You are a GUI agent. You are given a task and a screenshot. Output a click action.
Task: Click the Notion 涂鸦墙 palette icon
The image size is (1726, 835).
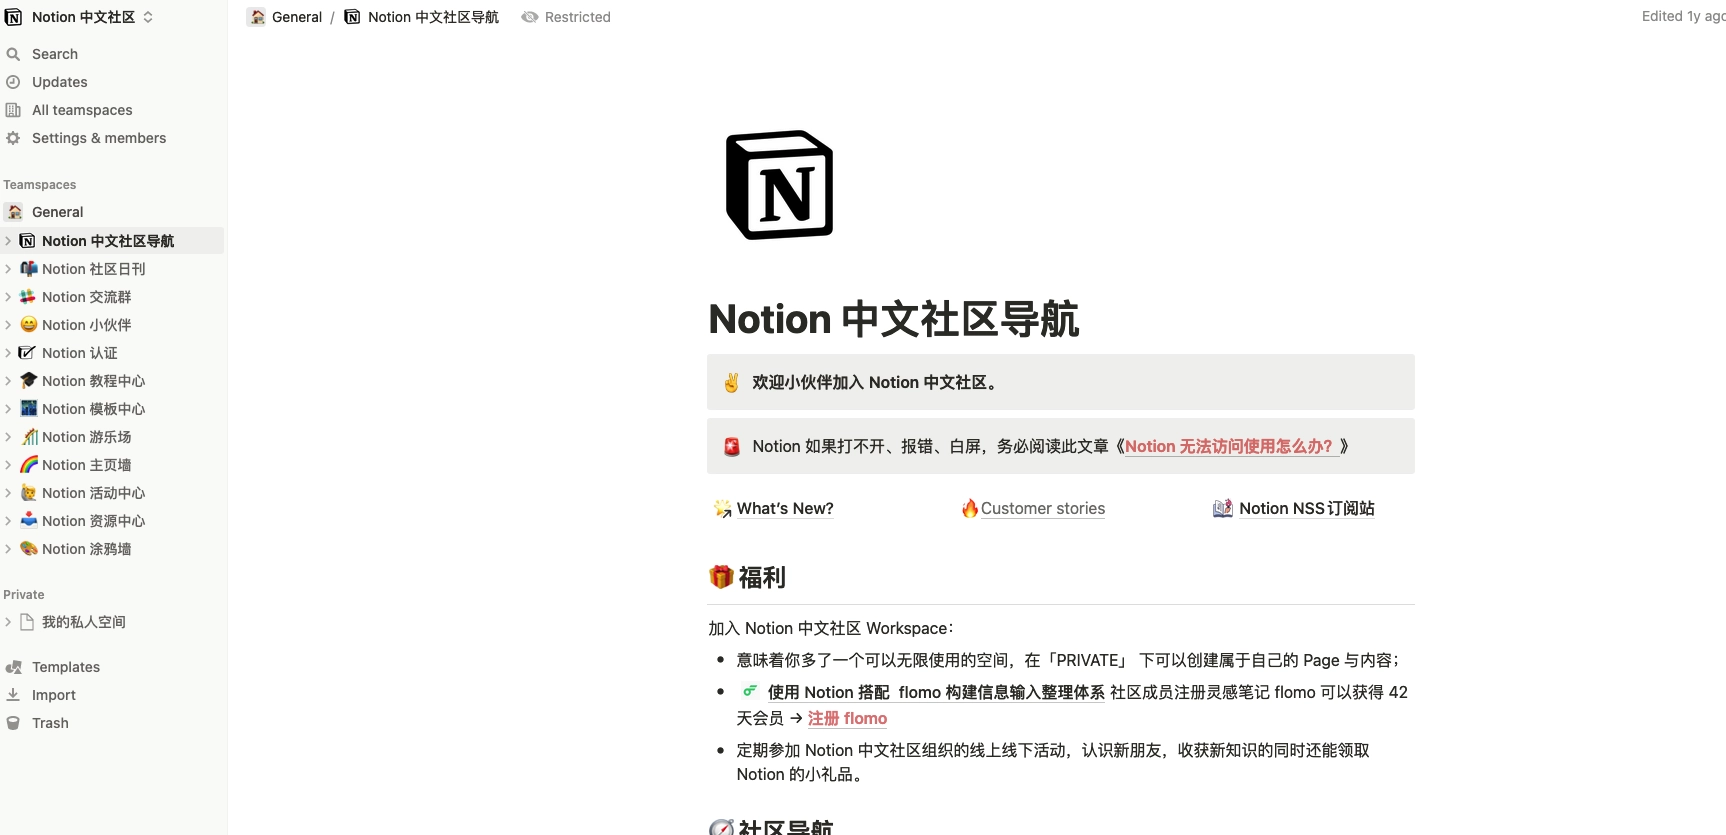point(29,549)
